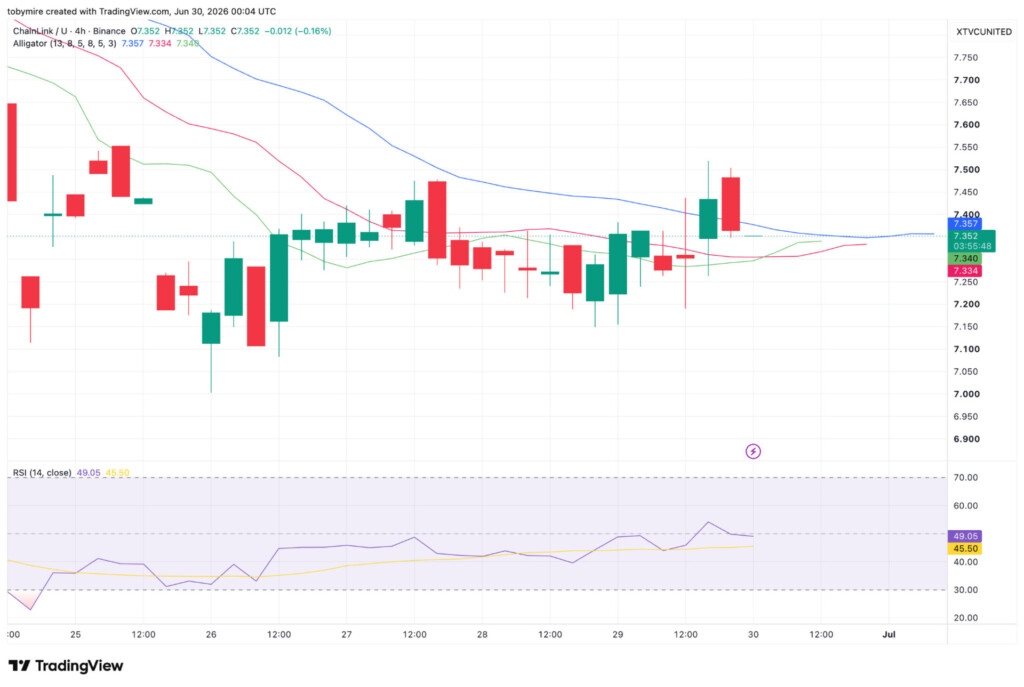The height and width of the screenshot is (687, 1024).
Task: Select the Alligator (13, 8, 5, 8, 5, 3) indicator legend
Action: (x=65, y=43)
